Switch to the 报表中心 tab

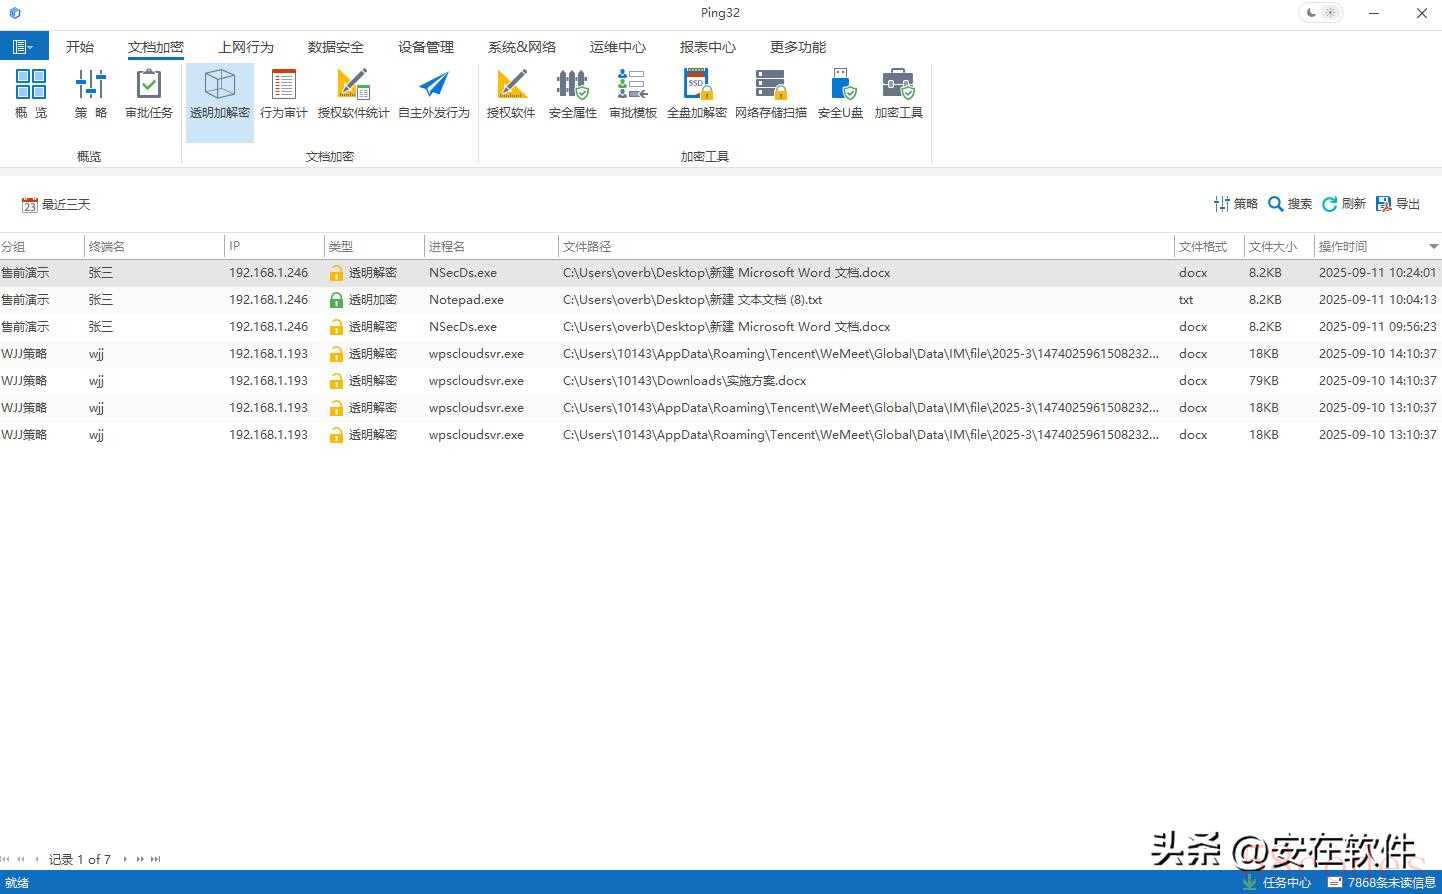[x=707, y=47]
